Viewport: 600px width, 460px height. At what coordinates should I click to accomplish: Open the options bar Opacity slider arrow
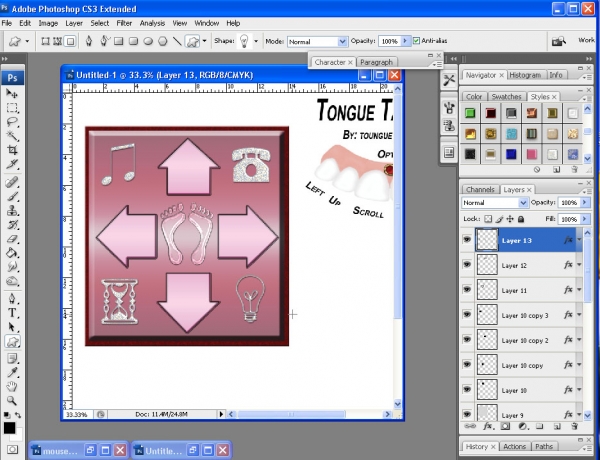(x=406, y=41)
